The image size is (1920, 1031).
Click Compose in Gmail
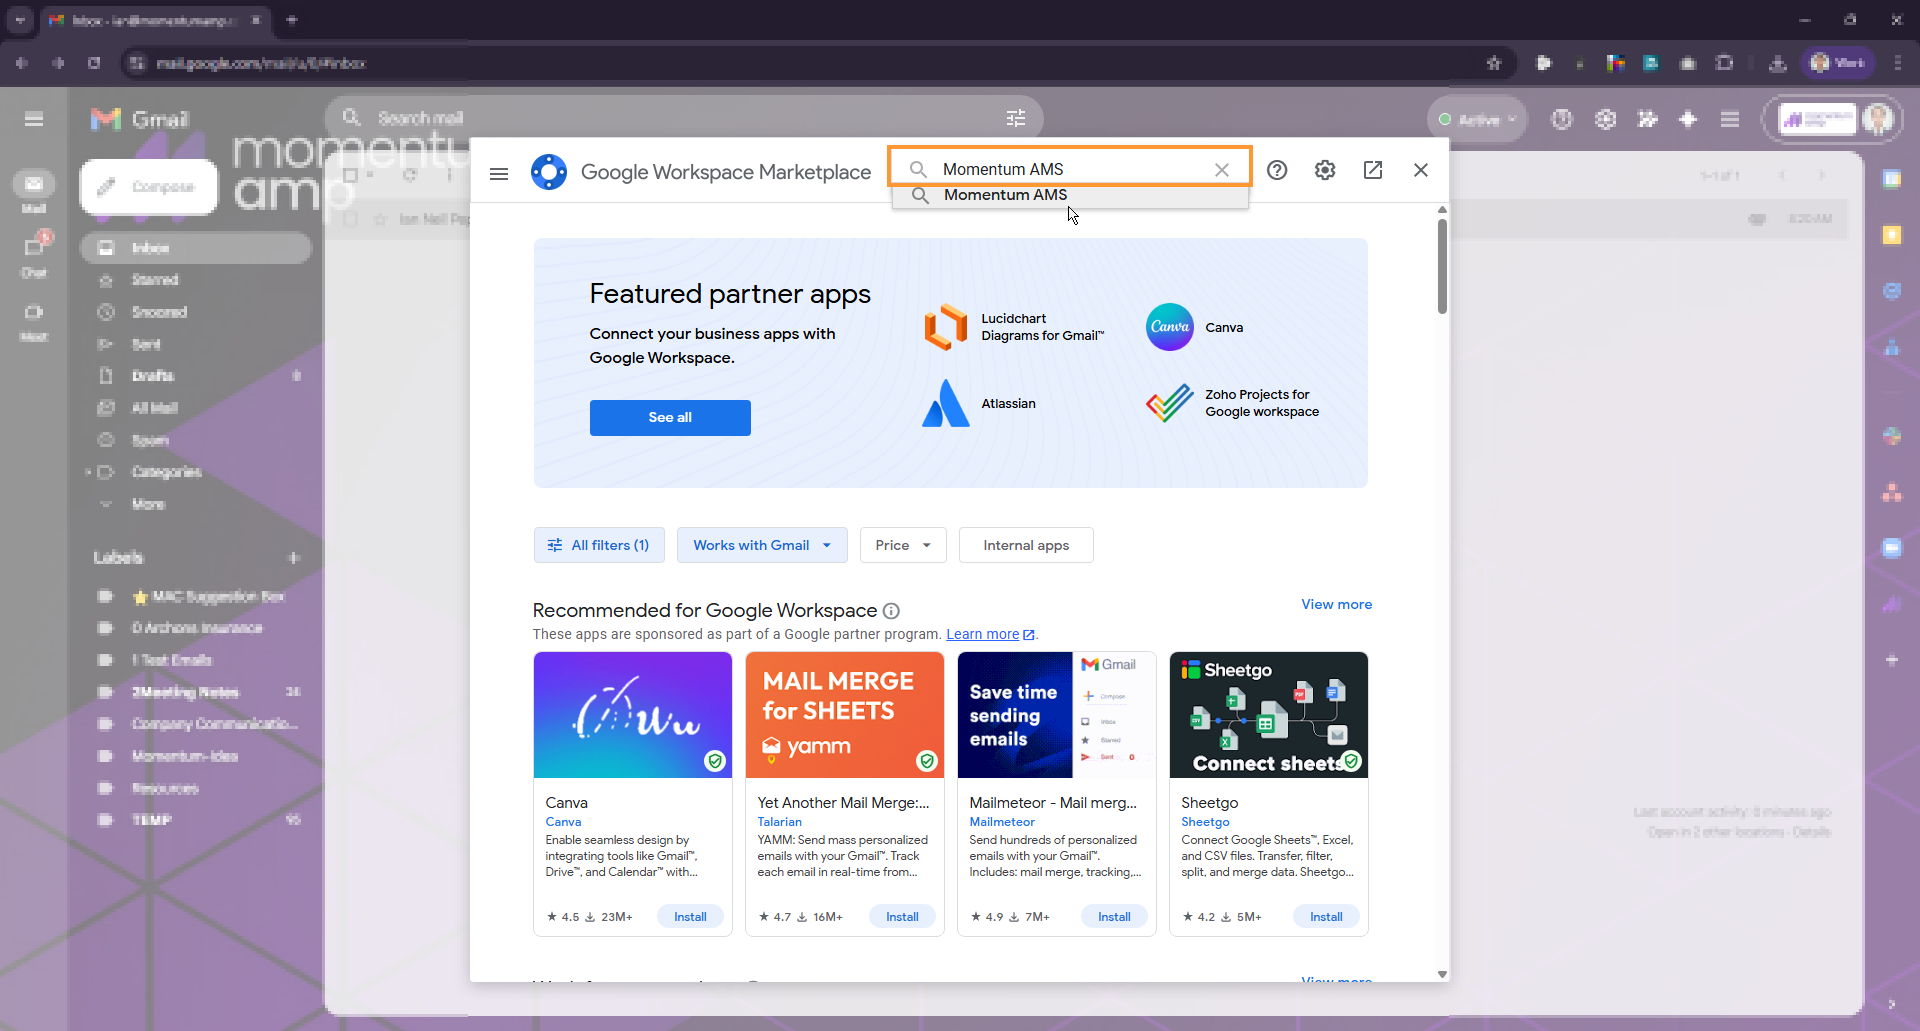[x=149, y=187]
